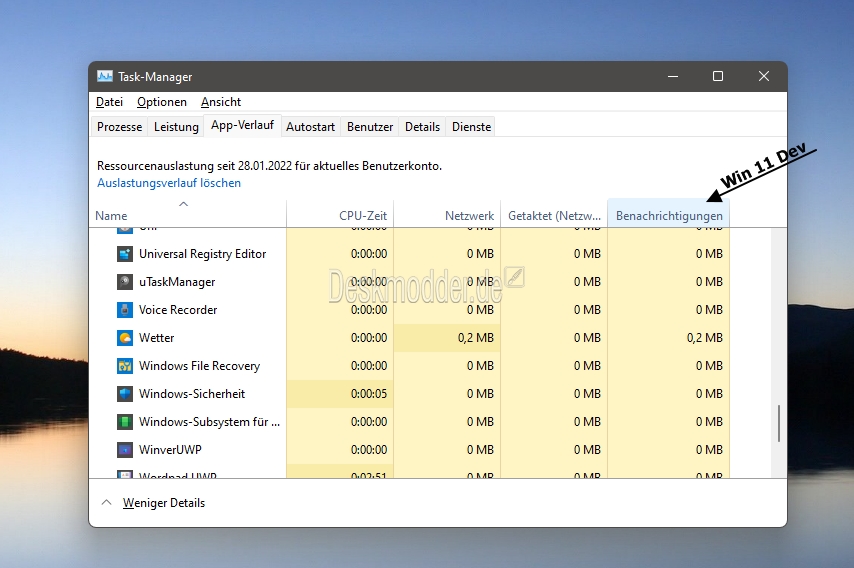Switch to the Leistung tab
Viewport: 854px width, 568px height.
click(x=176, y=127)
